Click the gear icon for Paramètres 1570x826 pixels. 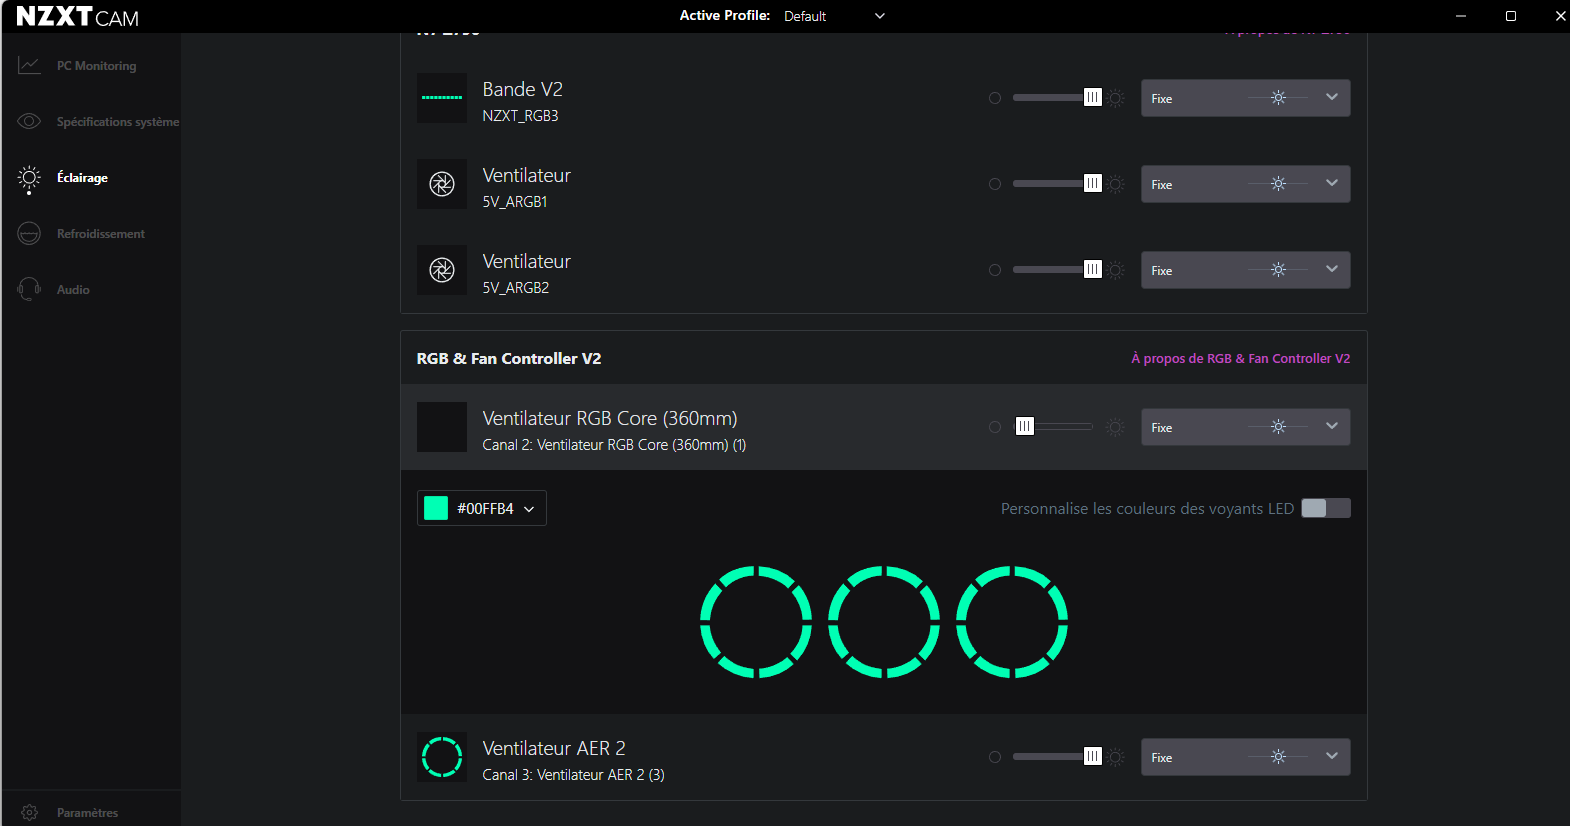coord(29,812)
